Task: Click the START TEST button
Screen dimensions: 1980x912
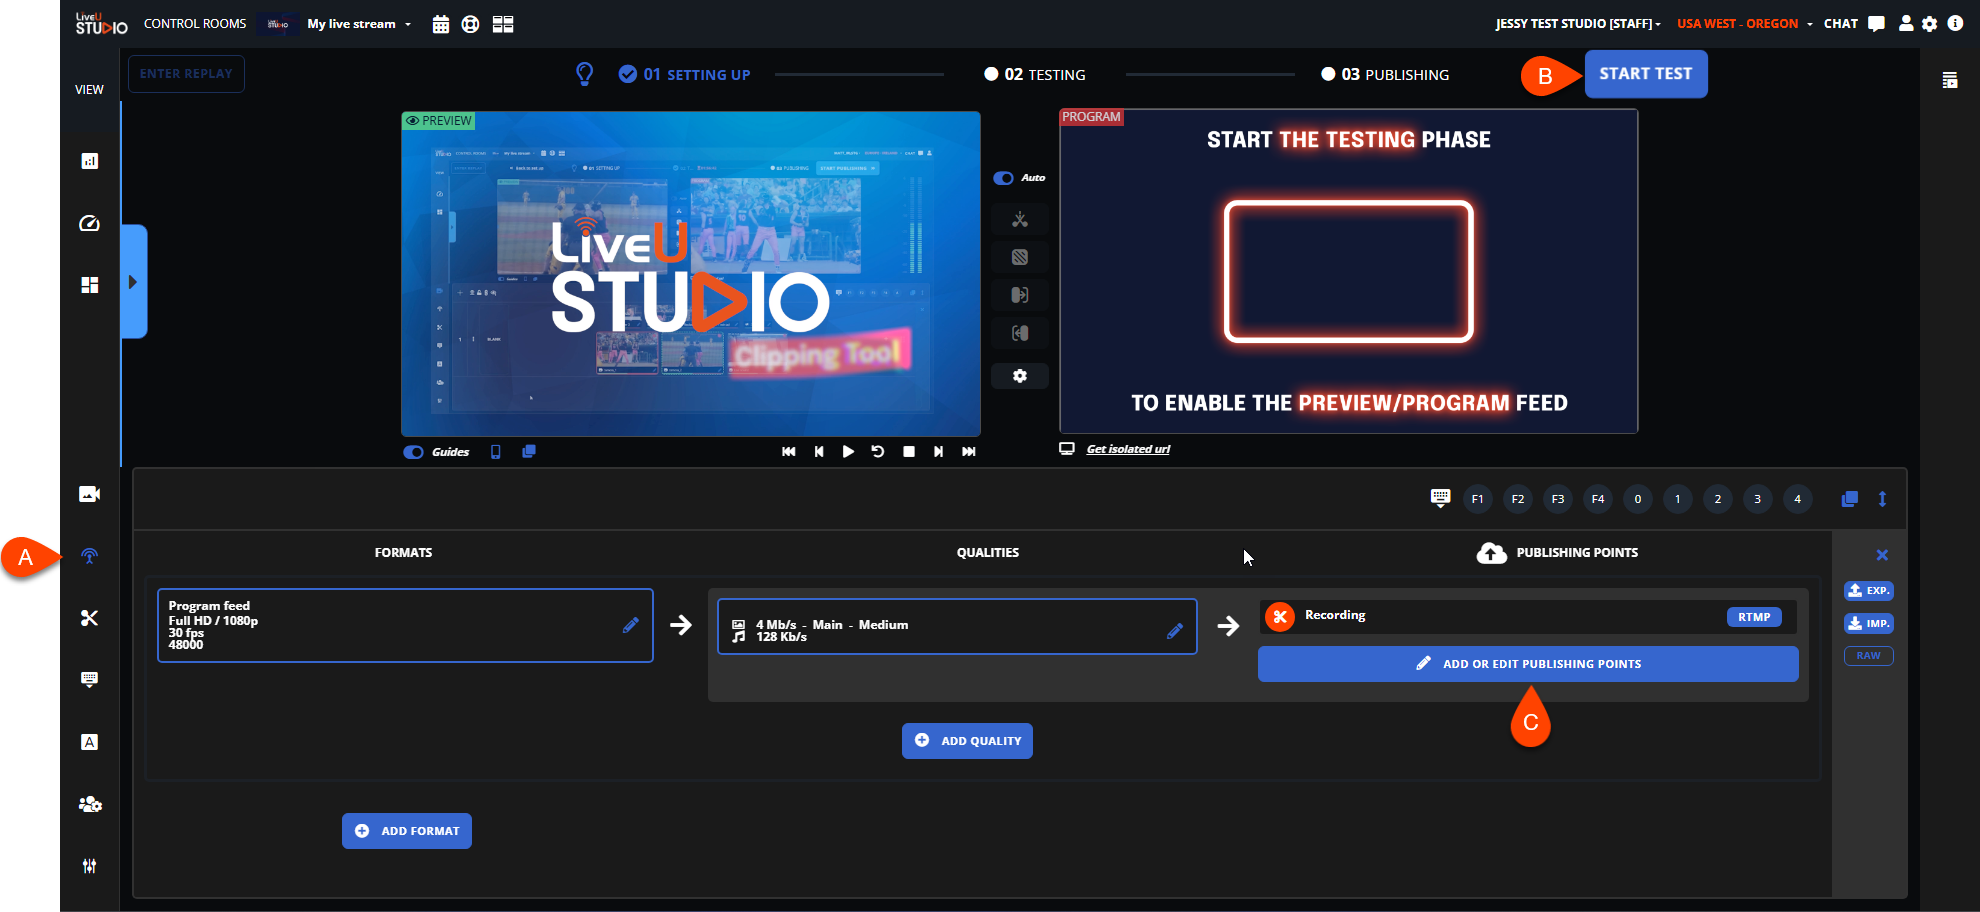Action: point(1646,74)
